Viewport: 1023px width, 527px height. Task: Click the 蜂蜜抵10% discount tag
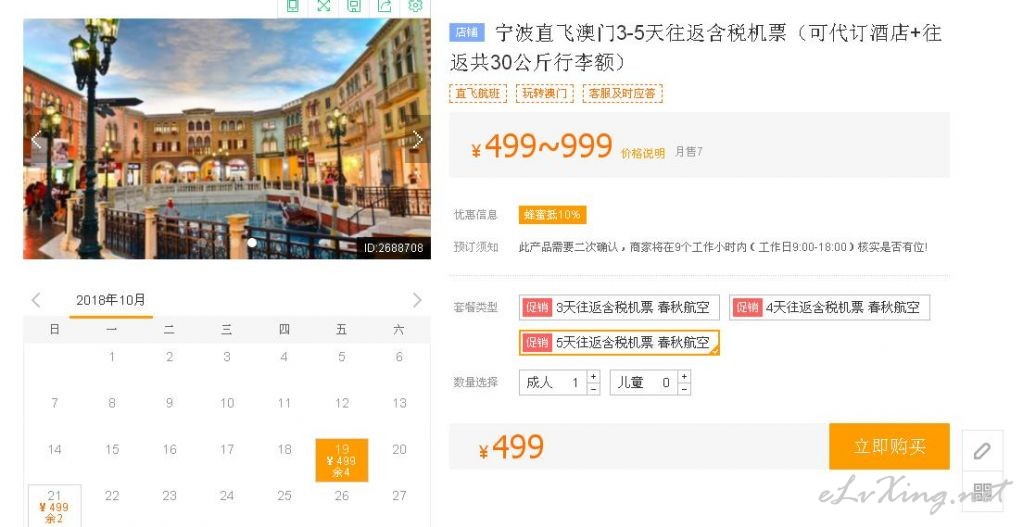tap(552, 215)
